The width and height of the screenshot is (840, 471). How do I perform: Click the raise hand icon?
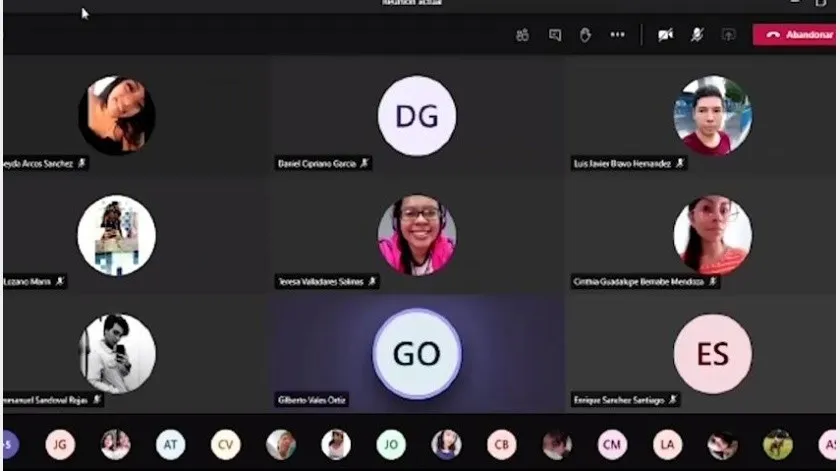(x=585, y=35)
